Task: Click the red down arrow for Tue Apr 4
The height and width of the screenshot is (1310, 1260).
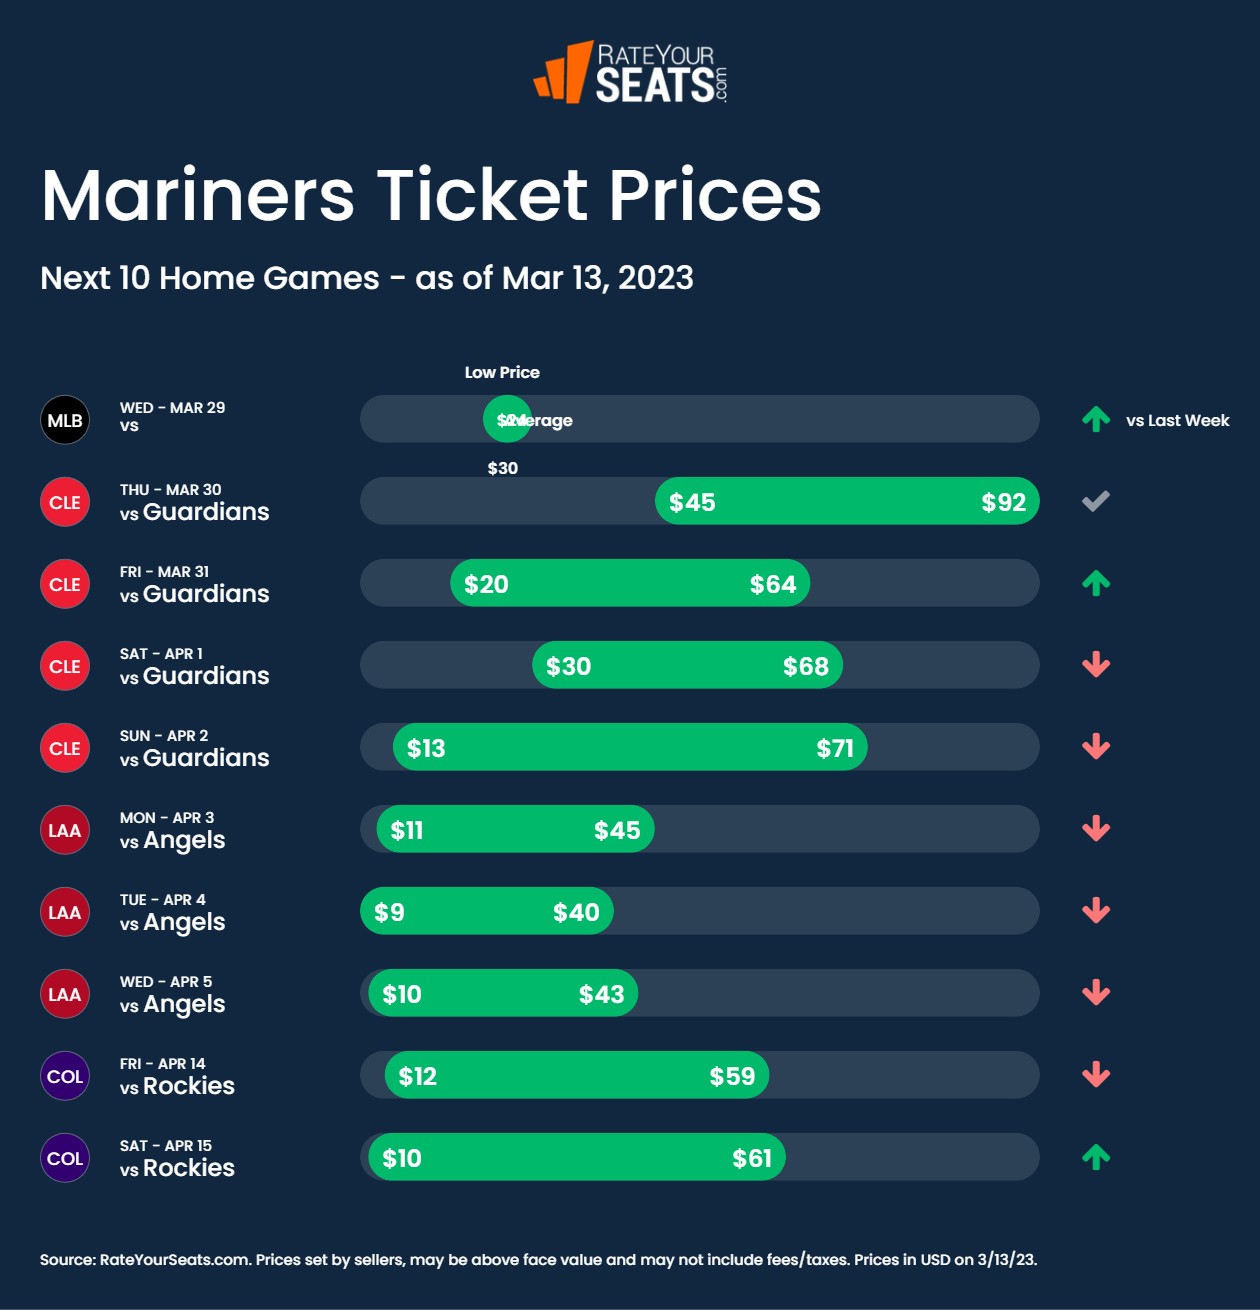Action: pos(1096,911)
